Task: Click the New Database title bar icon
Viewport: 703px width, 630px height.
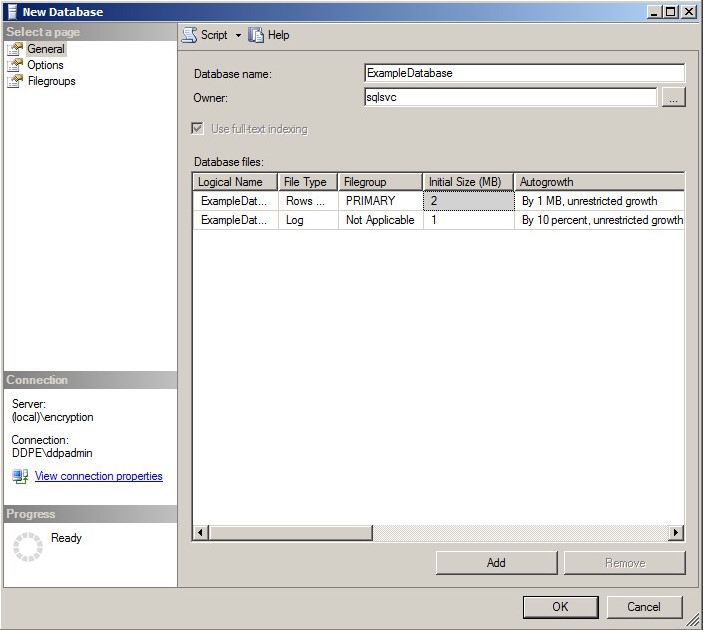Action: pos(12,12)
